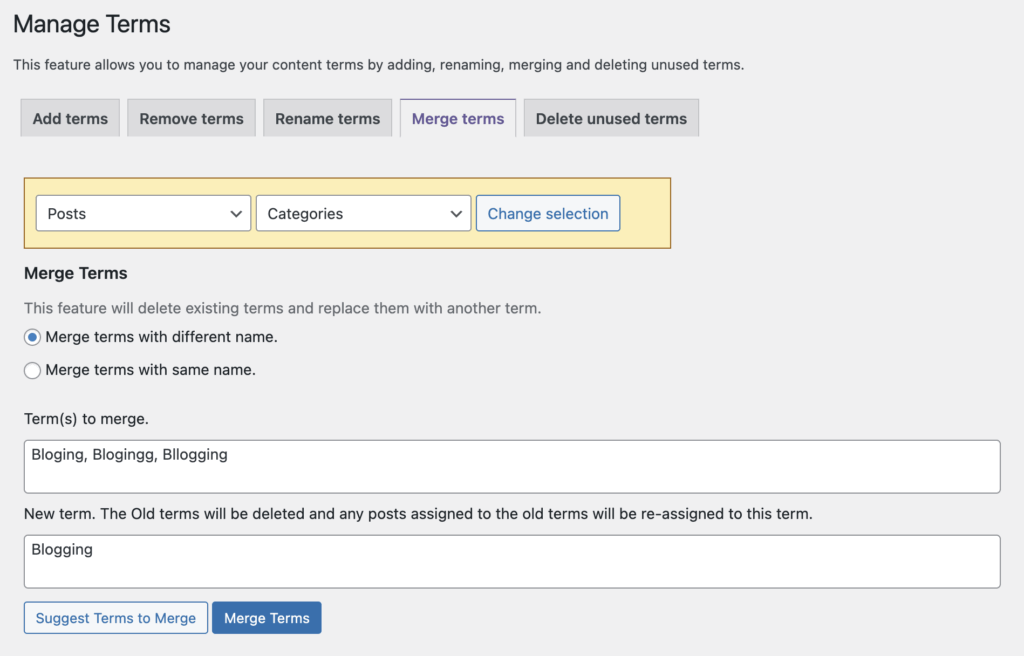Image resolution: width=1024 pixels, height=656 pixels.
Task: Click the "New term" text area
Action: point(512,561)
